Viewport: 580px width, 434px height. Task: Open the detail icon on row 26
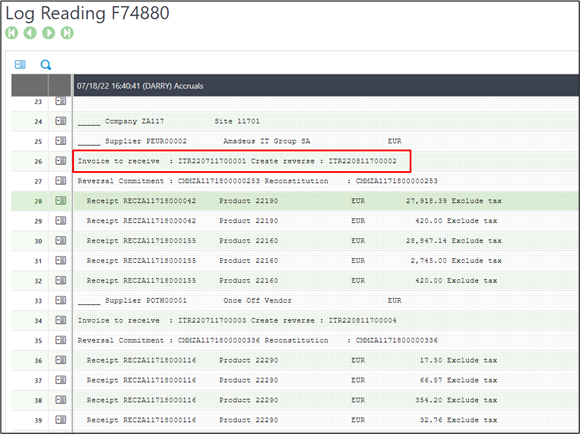[x=61, y=161]
